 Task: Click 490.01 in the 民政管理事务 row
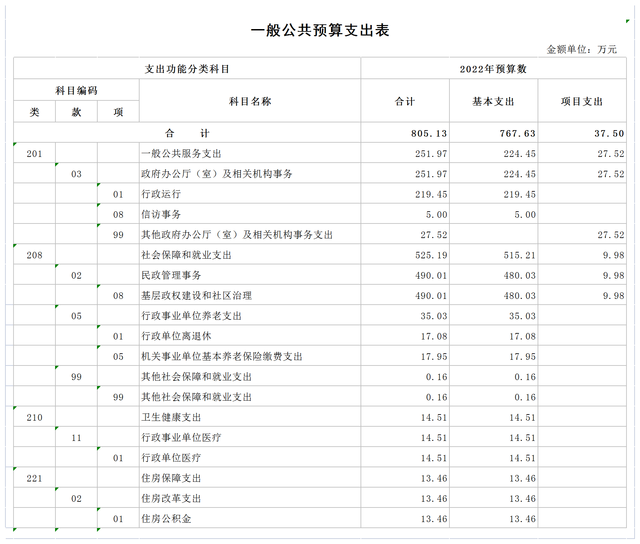point(431,275)
